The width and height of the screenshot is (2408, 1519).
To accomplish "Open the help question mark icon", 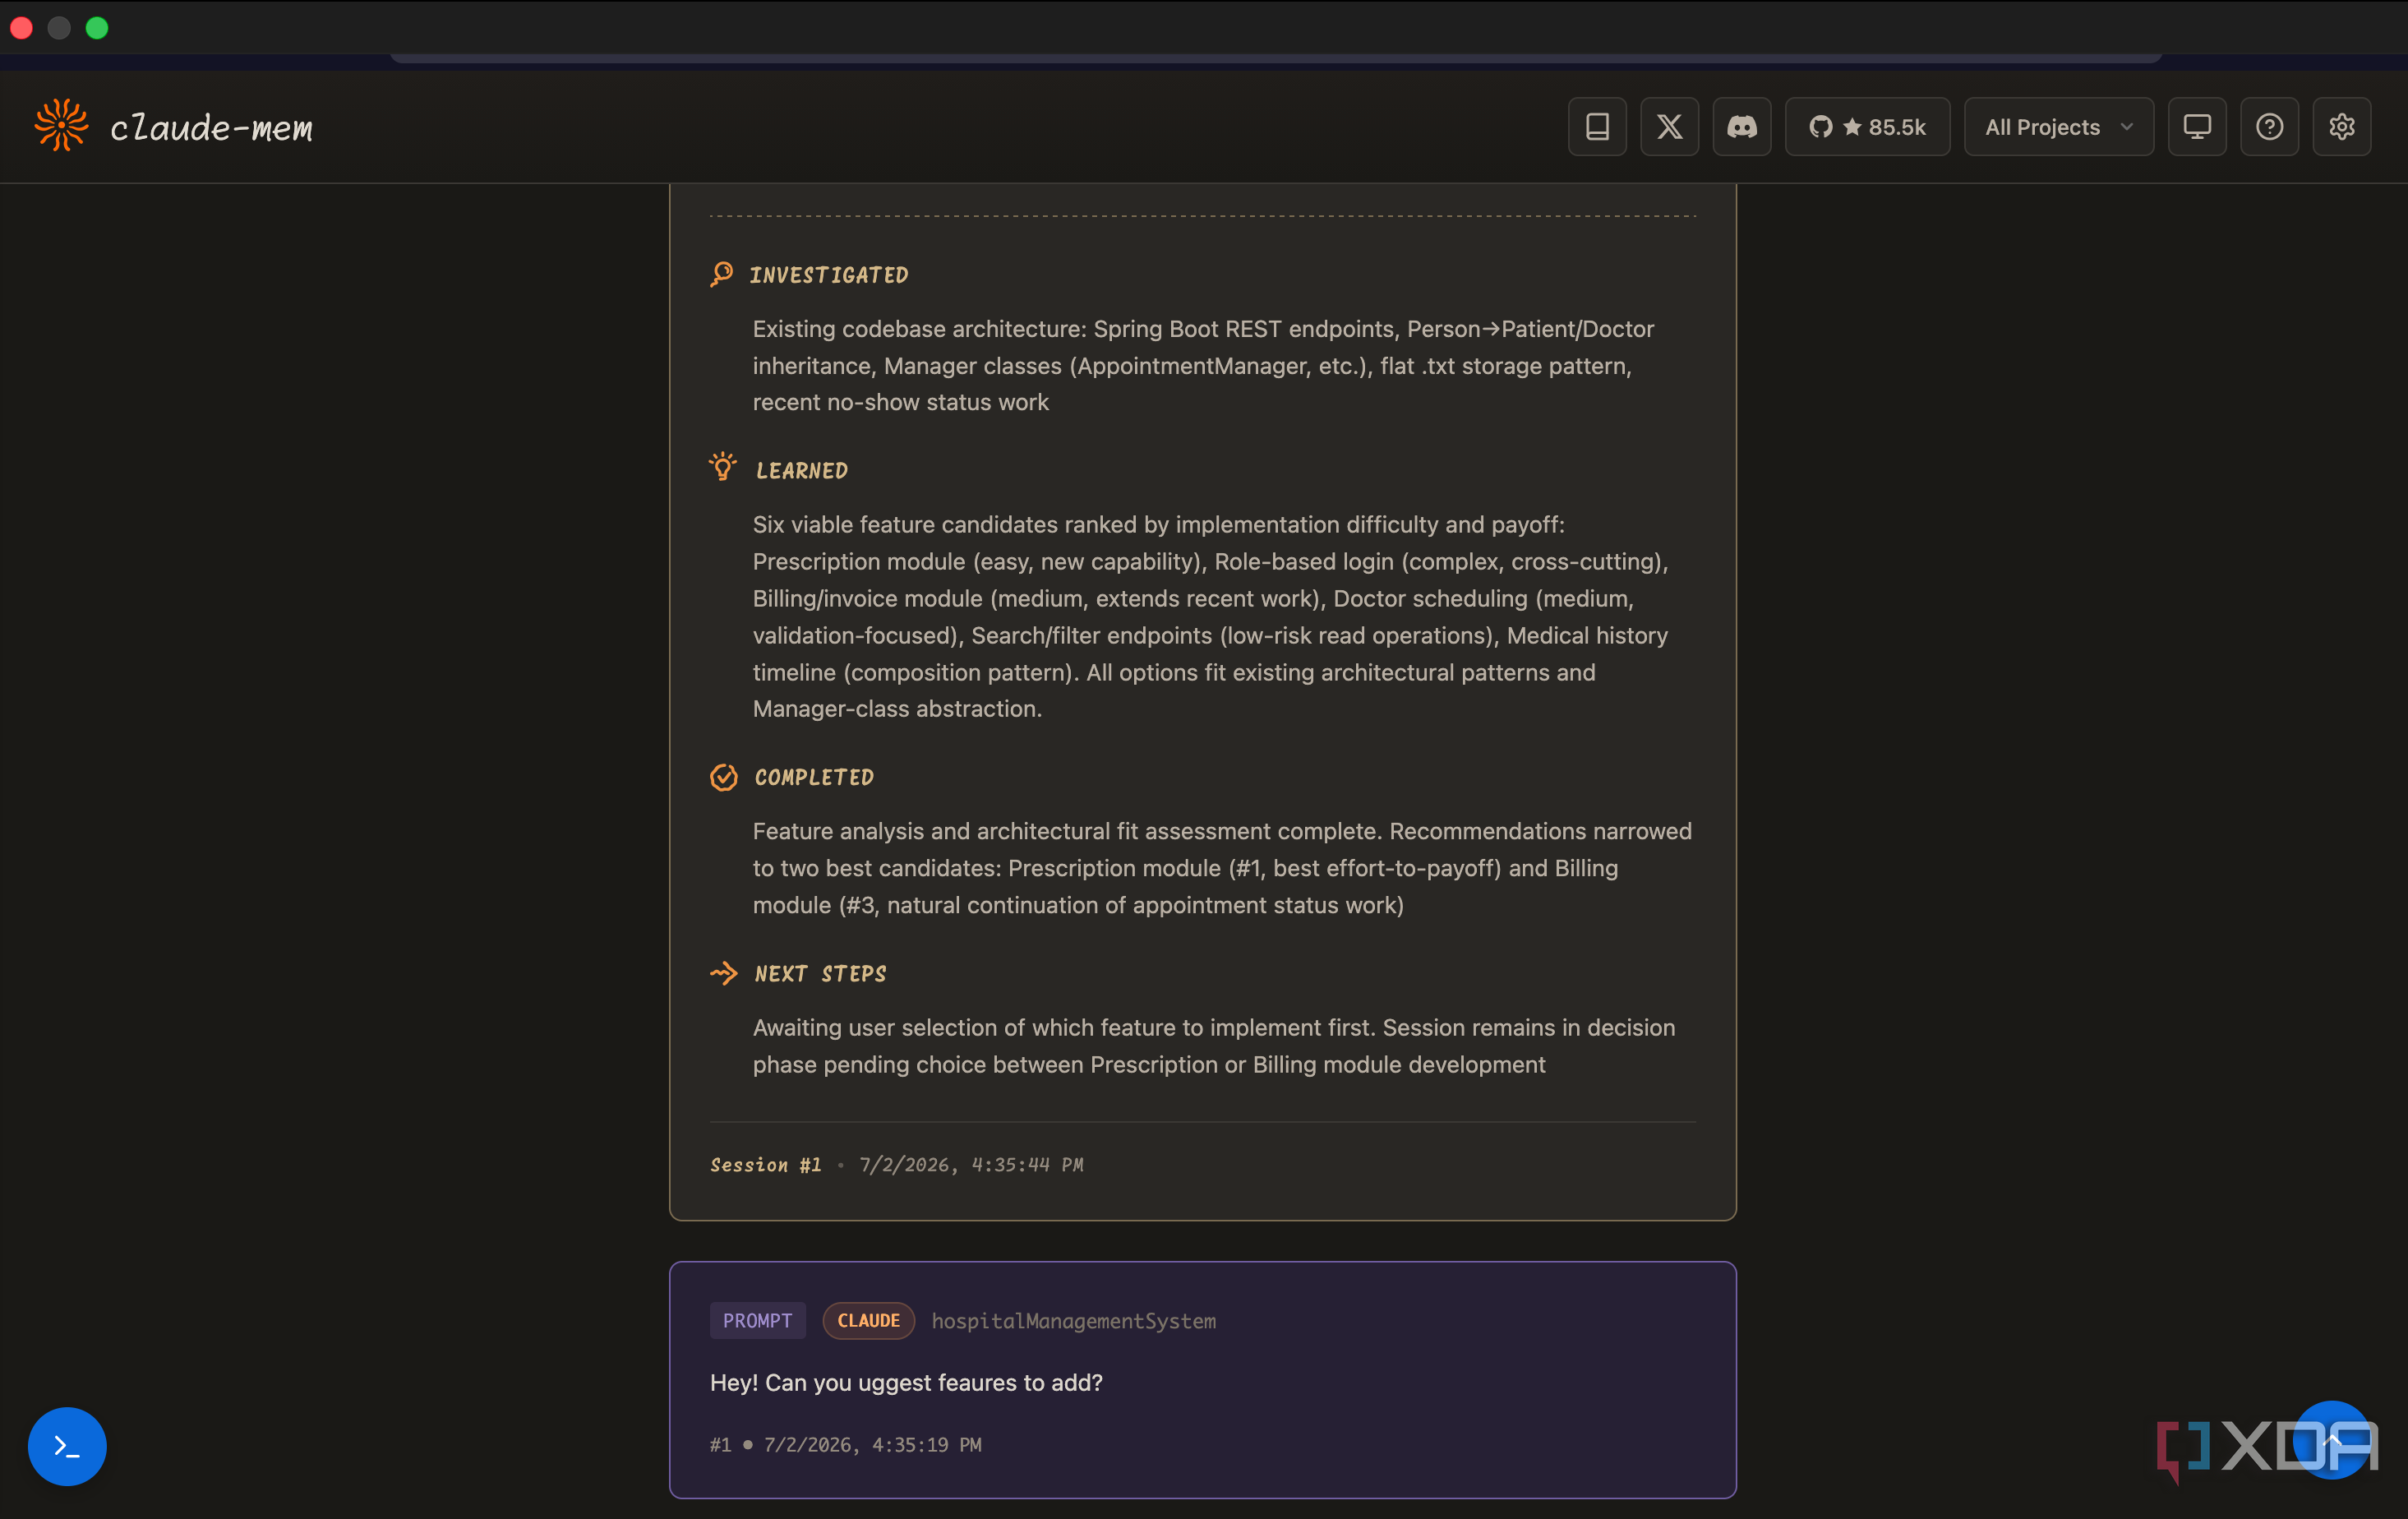I will click(2269, 127).
